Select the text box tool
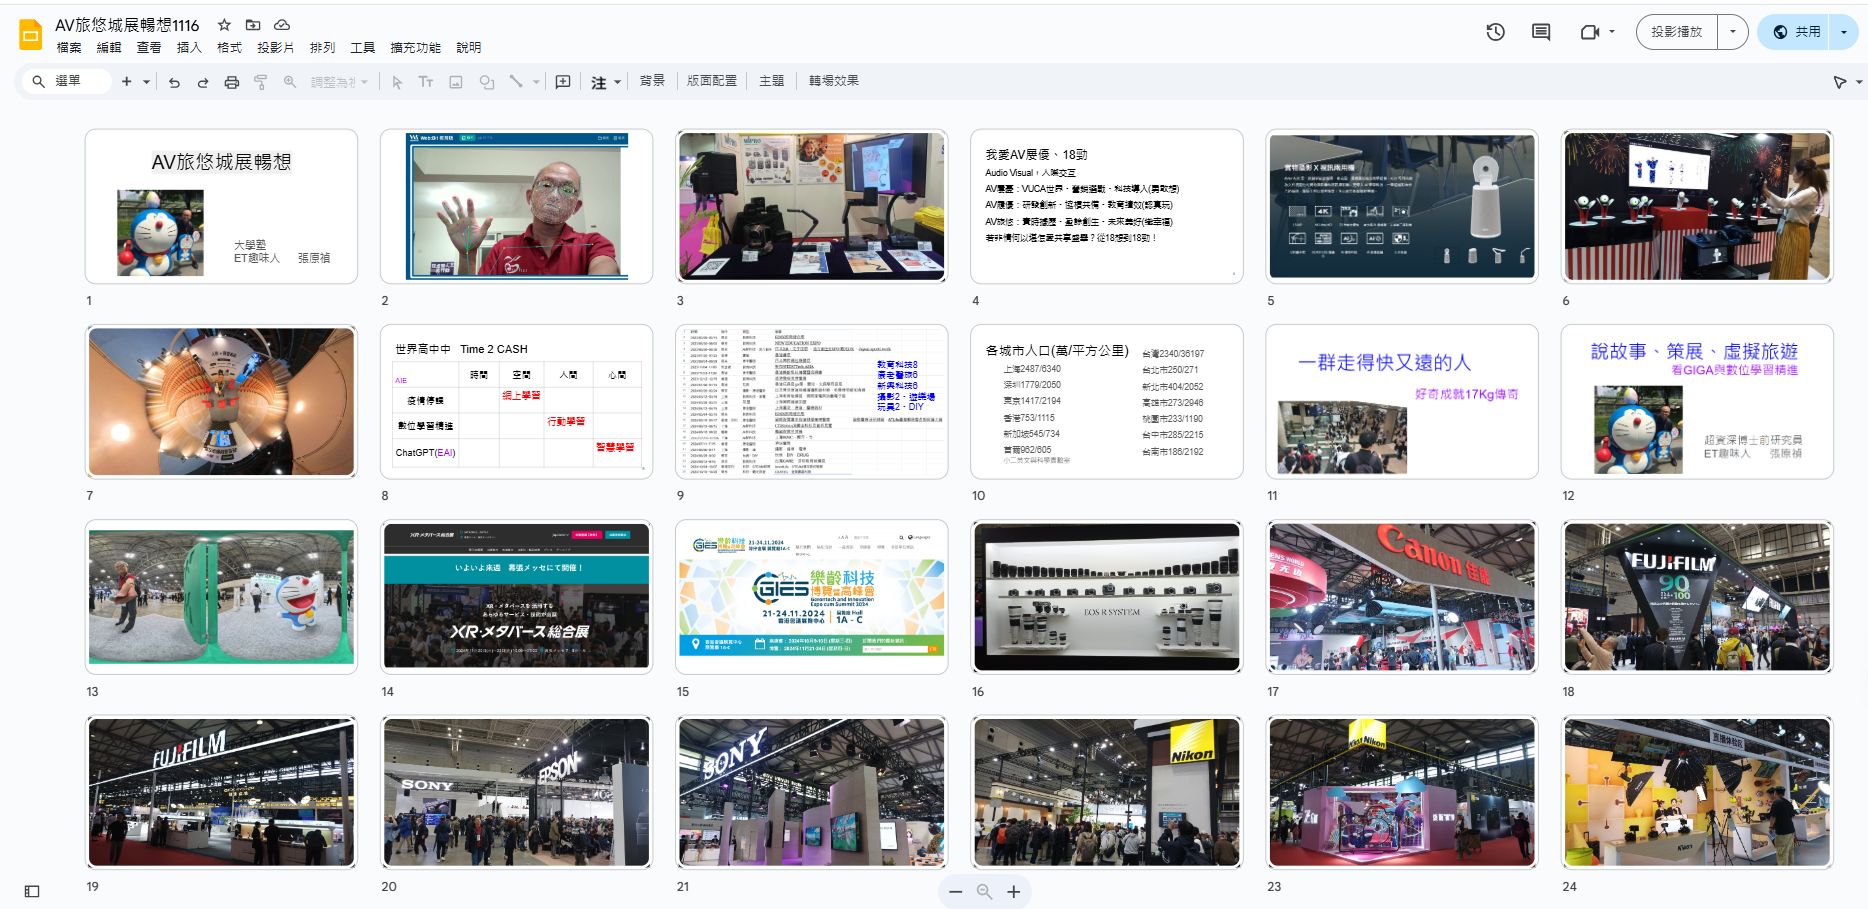The width and height of the screenshot is (1868, 909). 426,82
